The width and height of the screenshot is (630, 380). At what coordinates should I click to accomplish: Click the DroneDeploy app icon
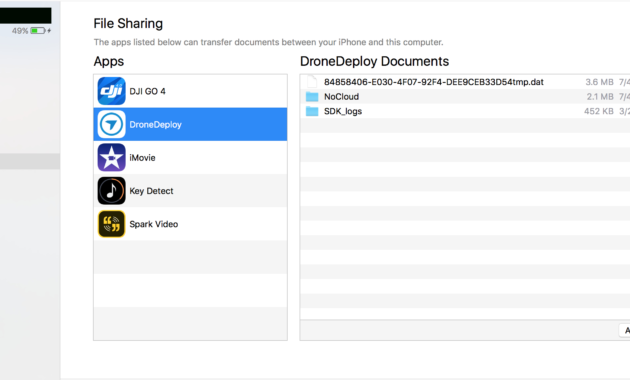pyautogui.click(x=111, y=125)
